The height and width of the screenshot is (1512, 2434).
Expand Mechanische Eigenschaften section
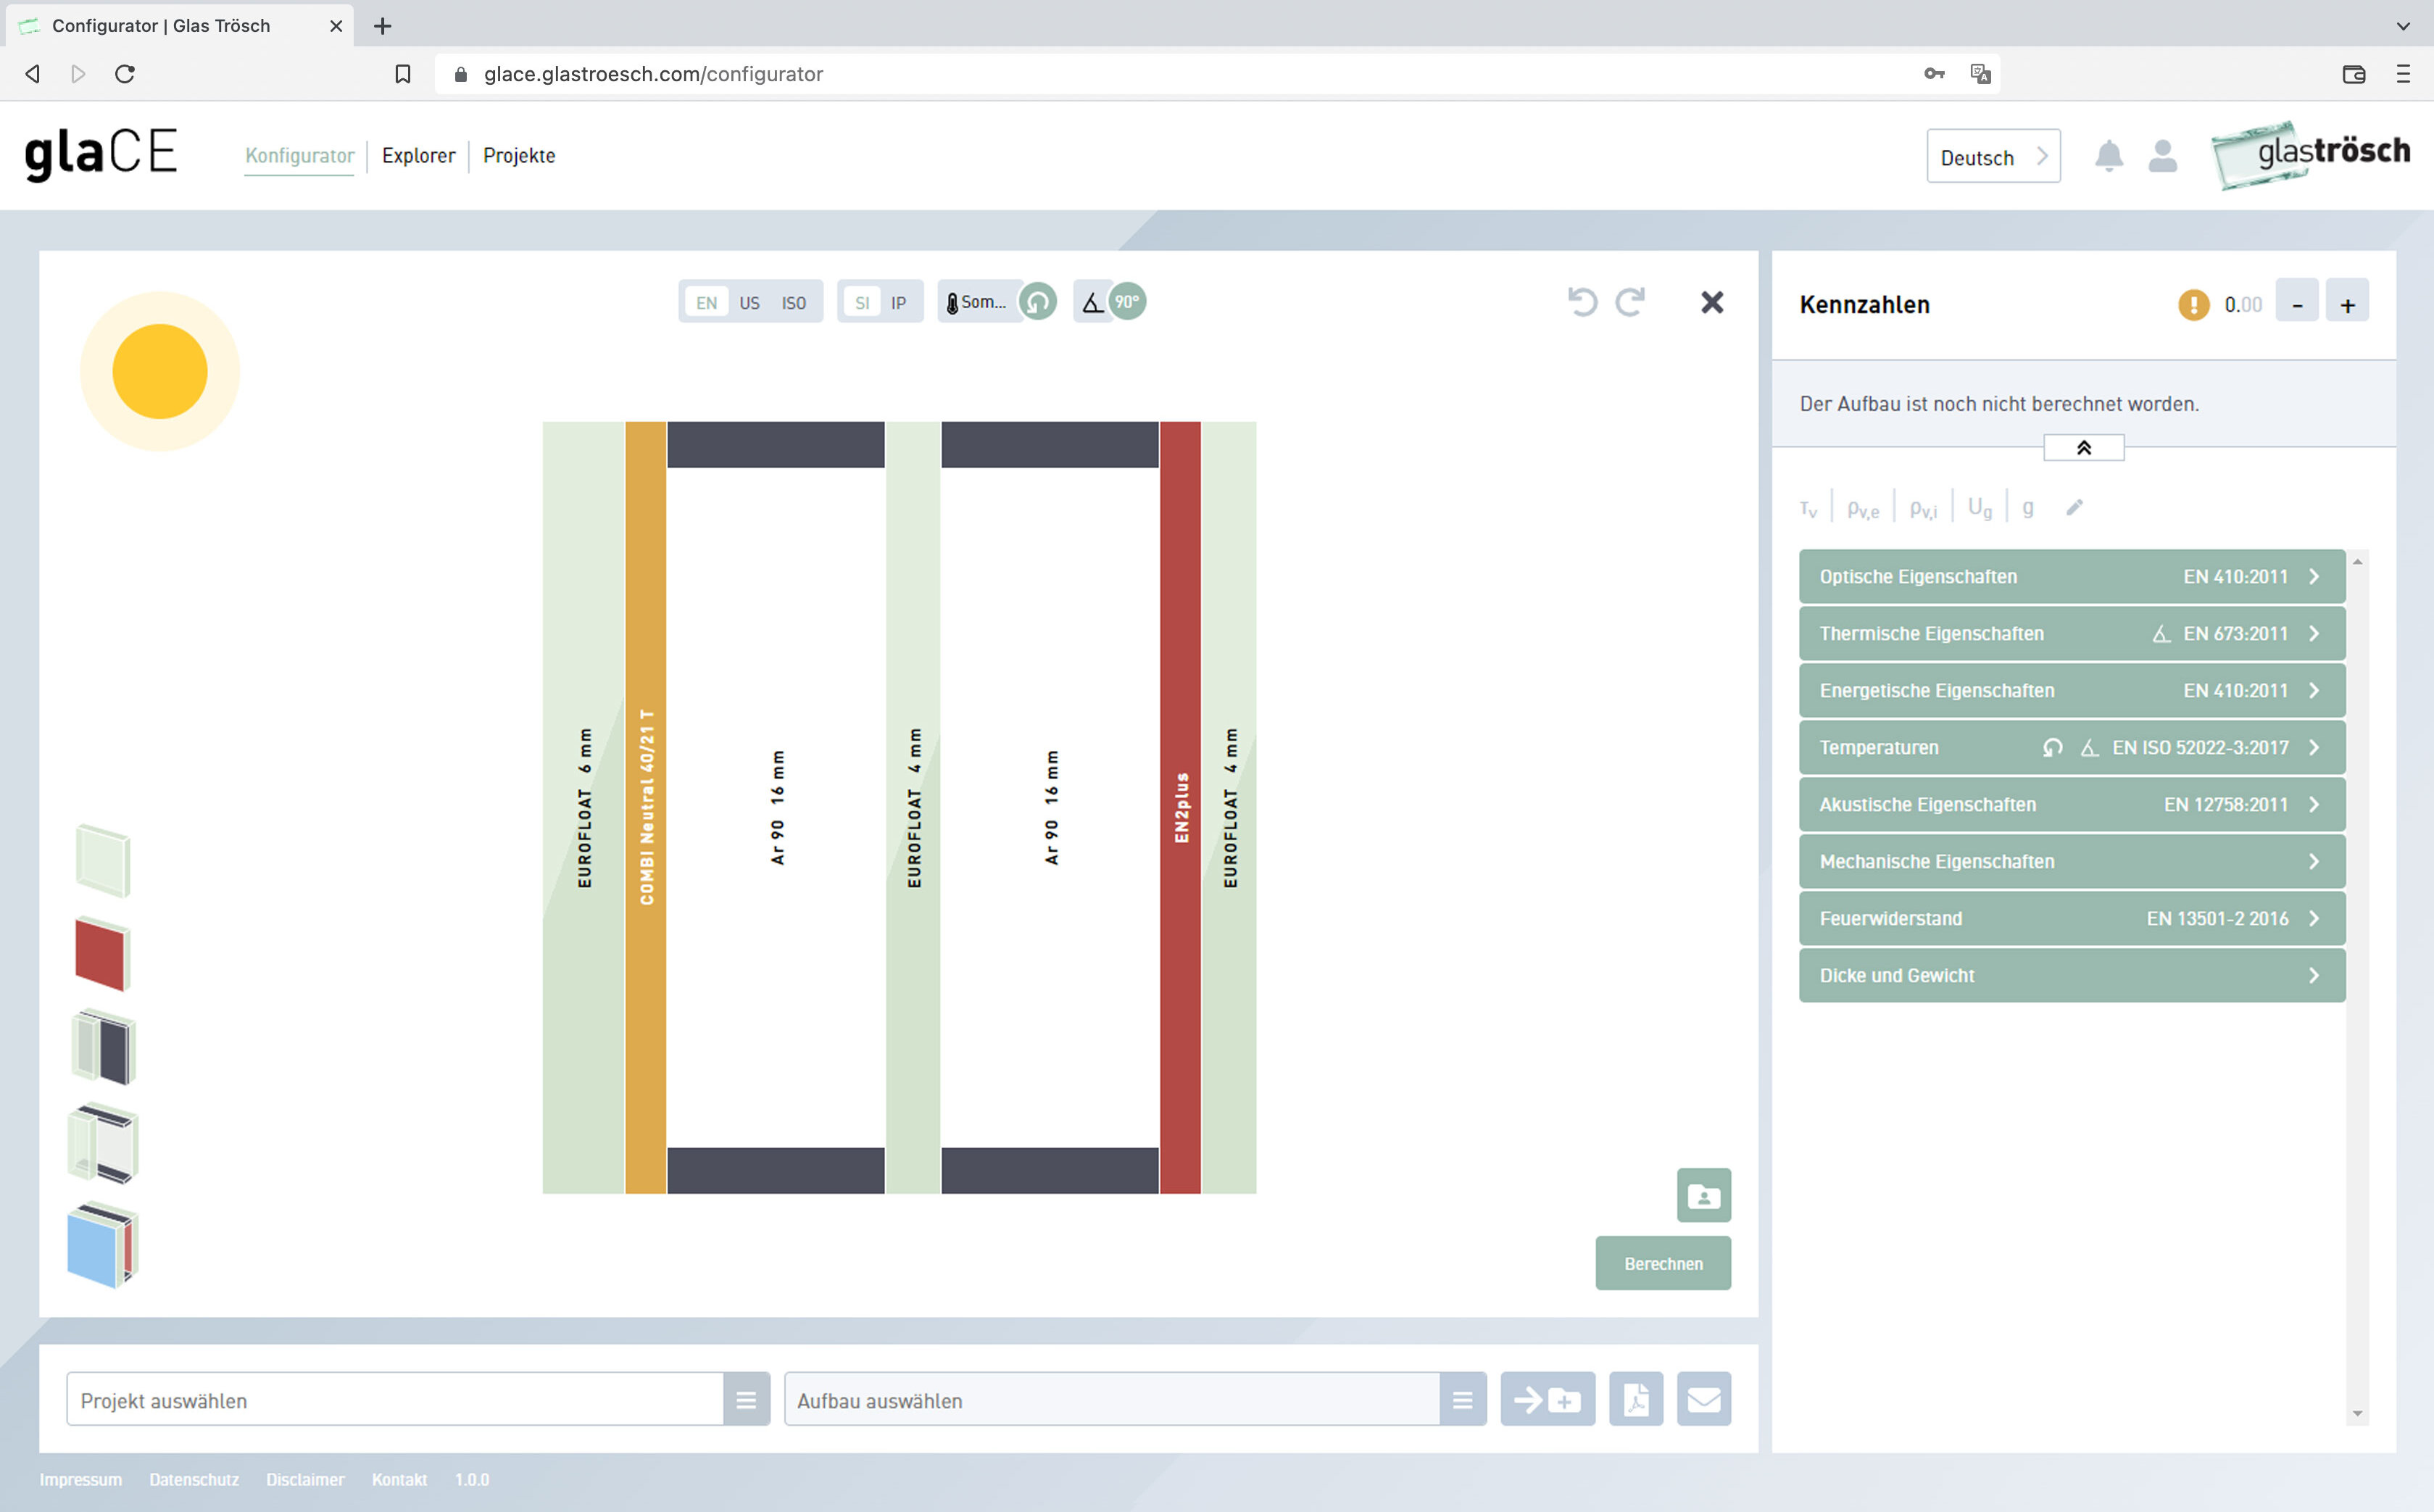tap(2072, 862)
